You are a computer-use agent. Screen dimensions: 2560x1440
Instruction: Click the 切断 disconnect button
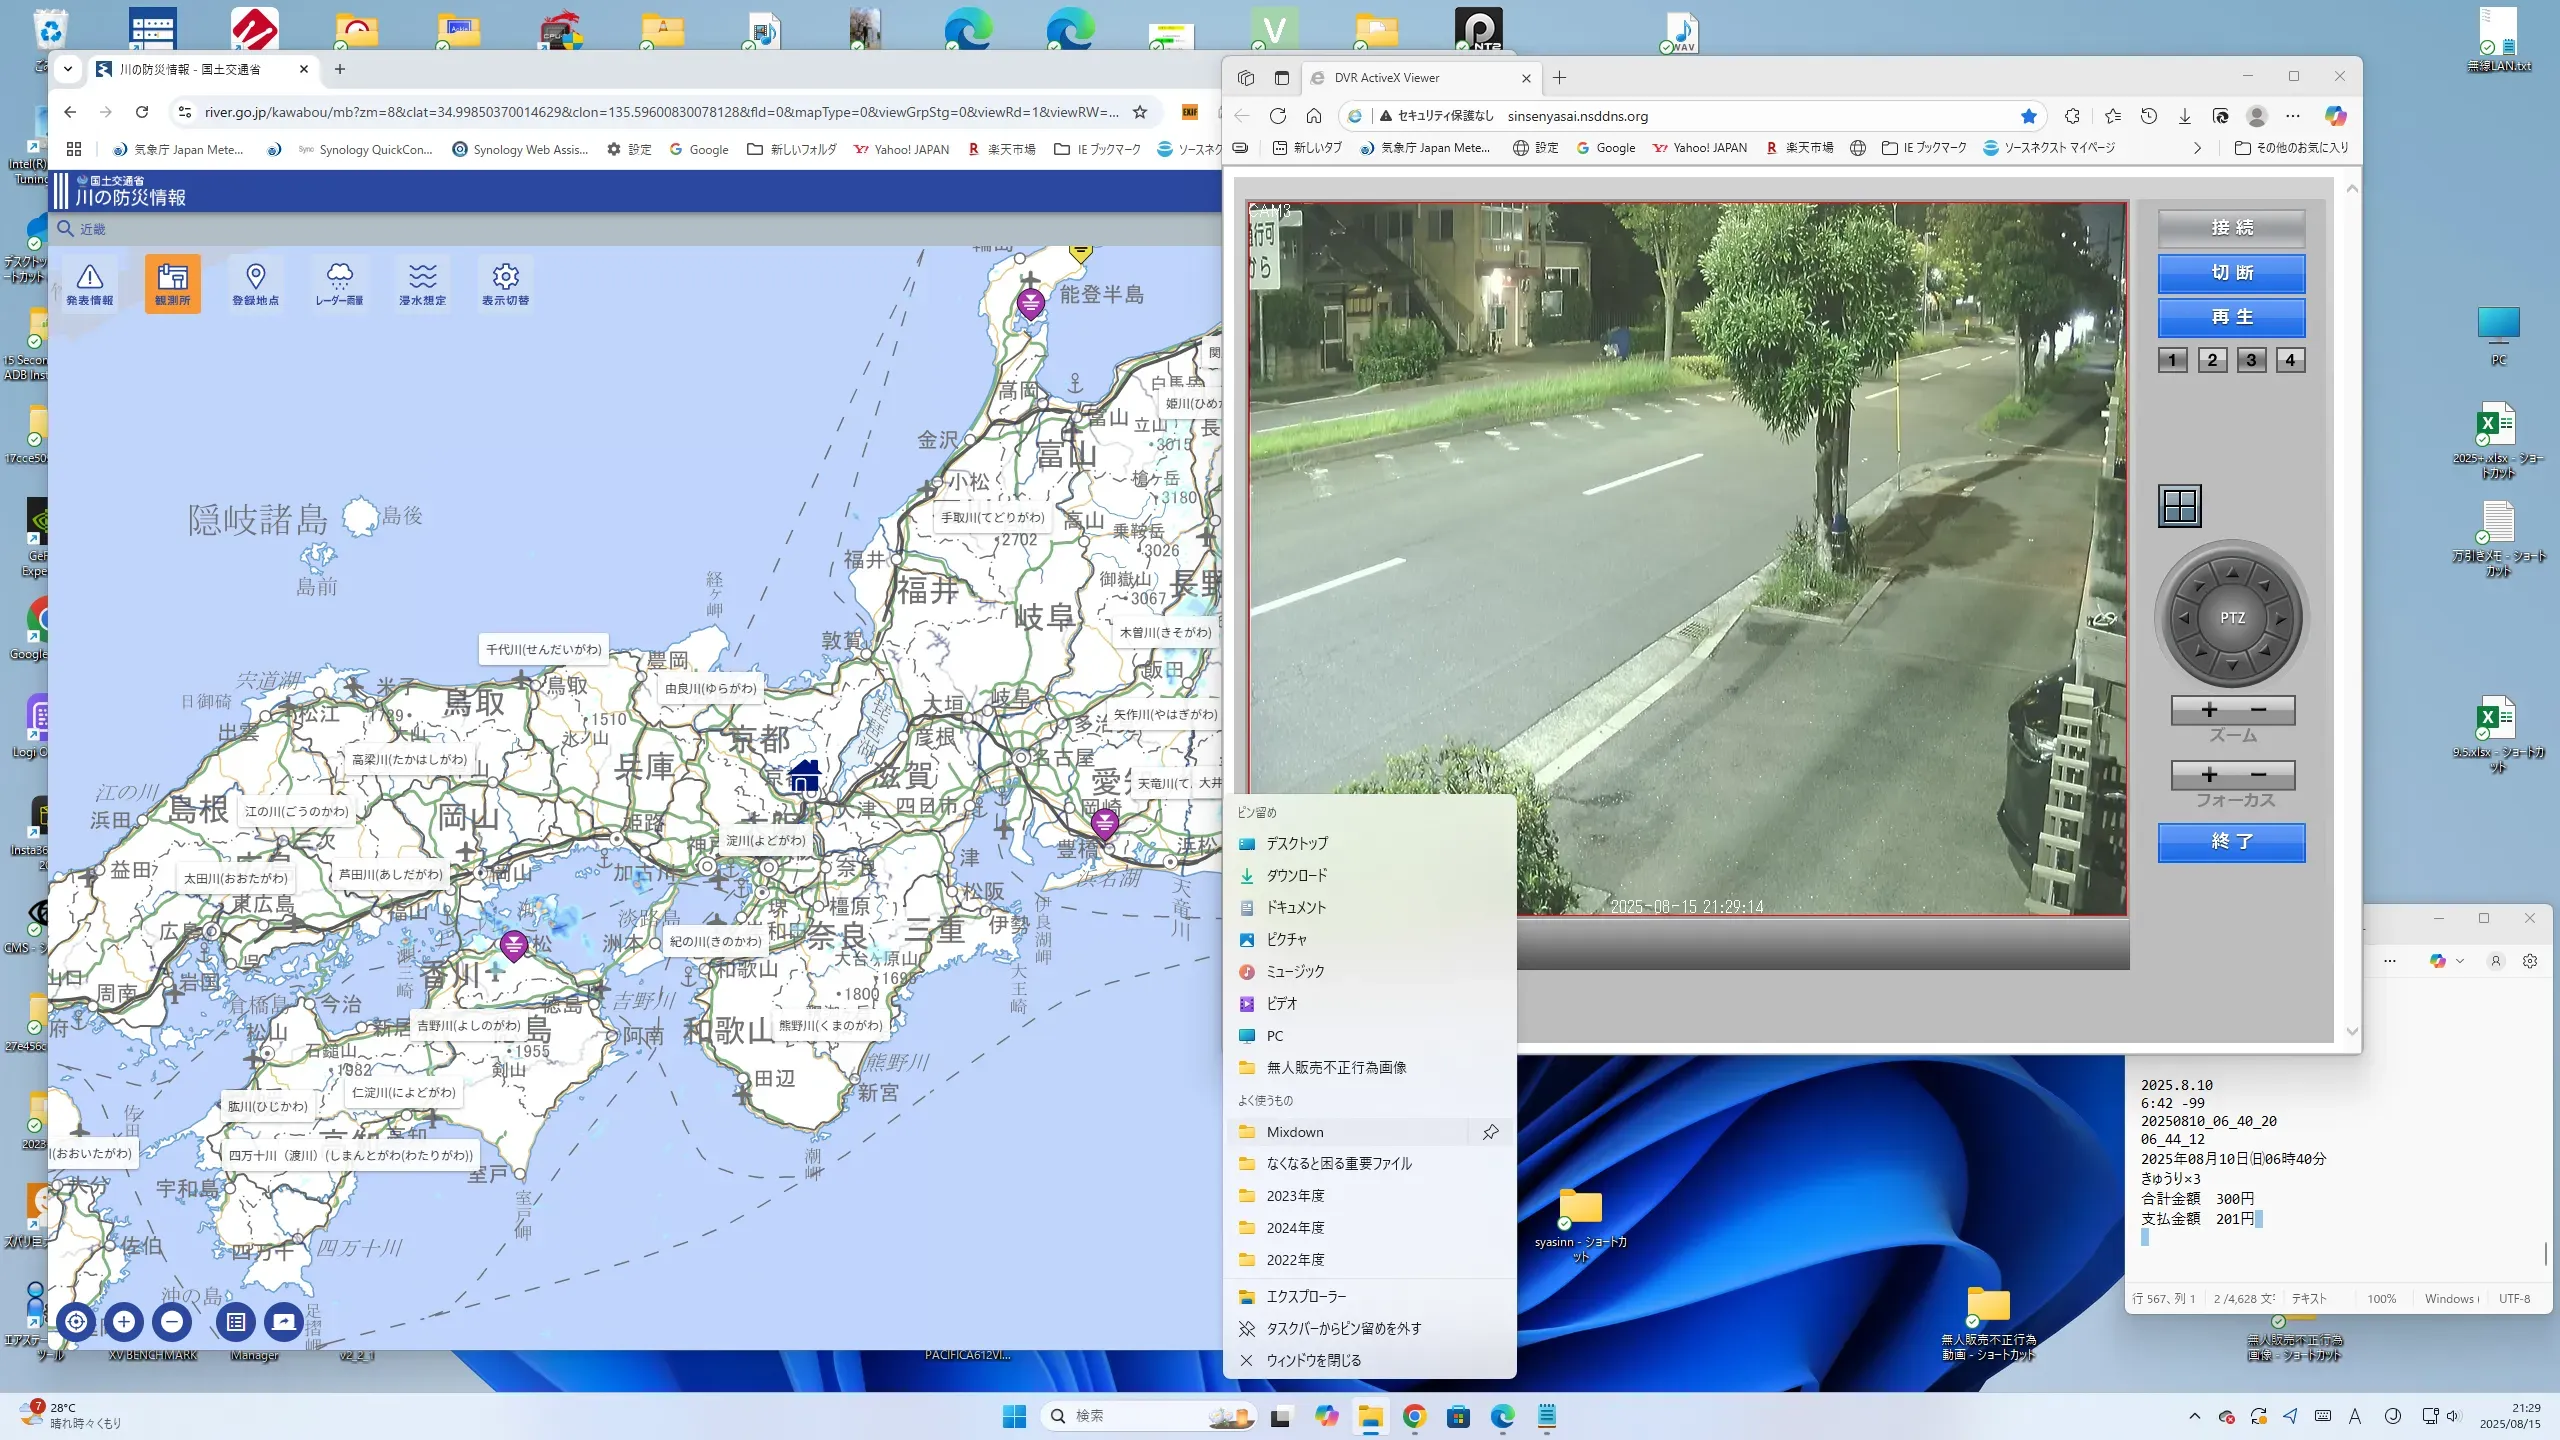pyautogui.click(x=2231, y=273)
